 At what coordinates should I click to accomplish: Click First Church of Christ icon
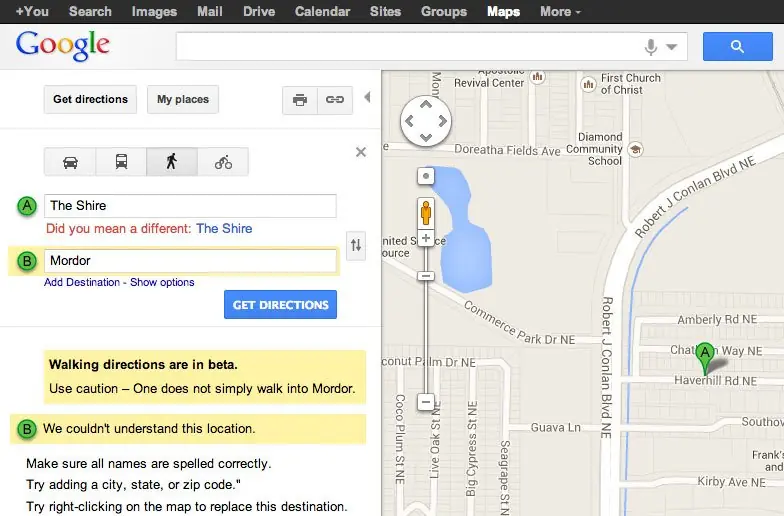[x=588, y=84]
